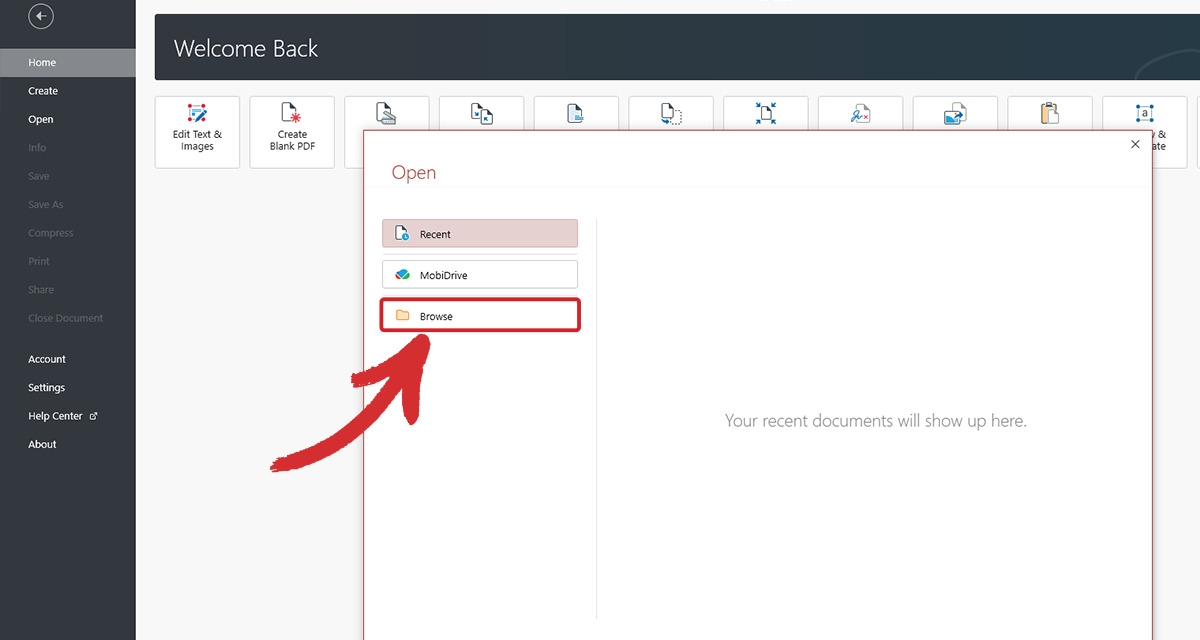Click the page with dashed copy icon
Screen dimensions: 1200x640
pos(671,113)
